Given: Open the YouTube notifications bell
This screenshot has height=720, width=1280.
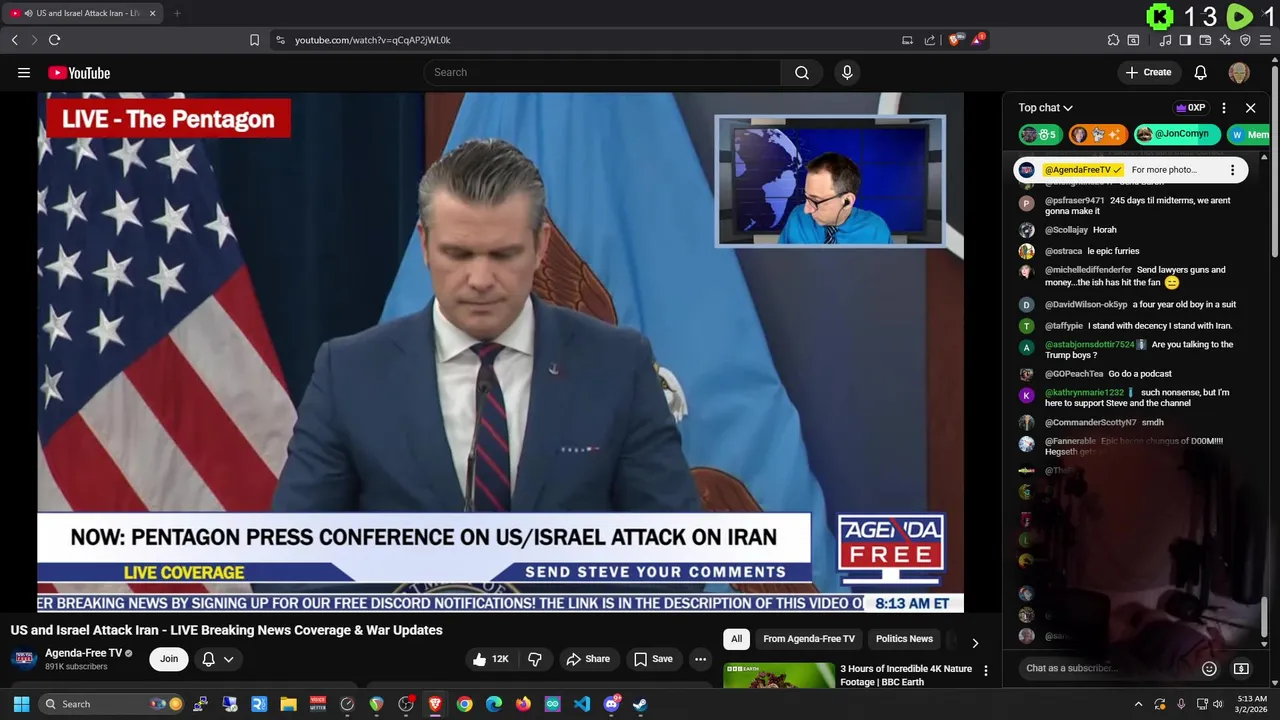Looking at the screenshot, I should 1201,72.
